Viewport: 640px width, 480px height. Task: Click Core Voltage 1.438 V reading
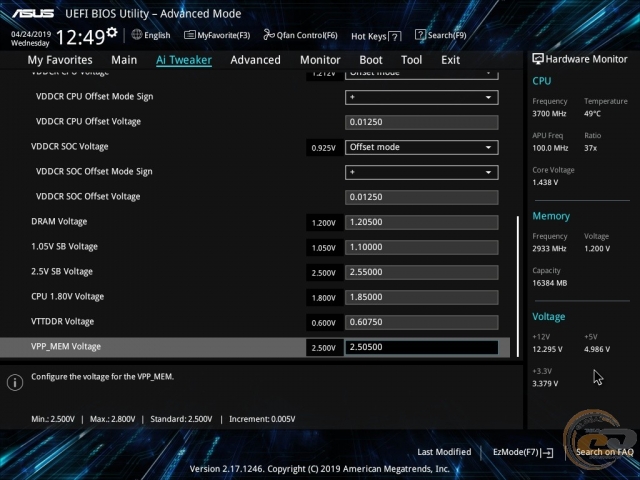(545, 182)
